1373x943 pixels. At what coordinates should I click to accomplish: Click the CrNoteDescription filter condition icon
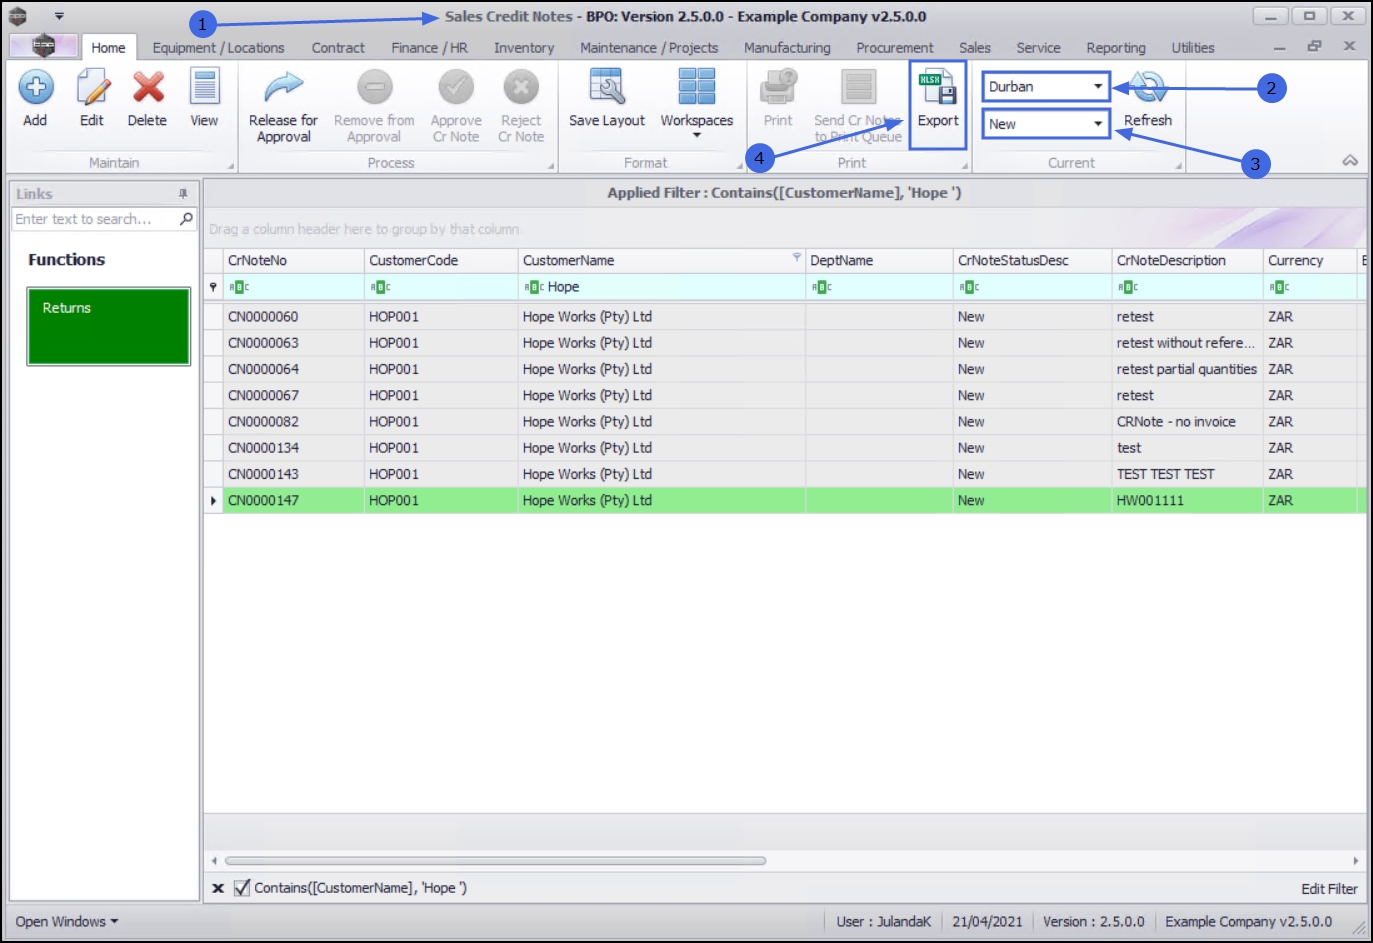(x=1128, y=287)
